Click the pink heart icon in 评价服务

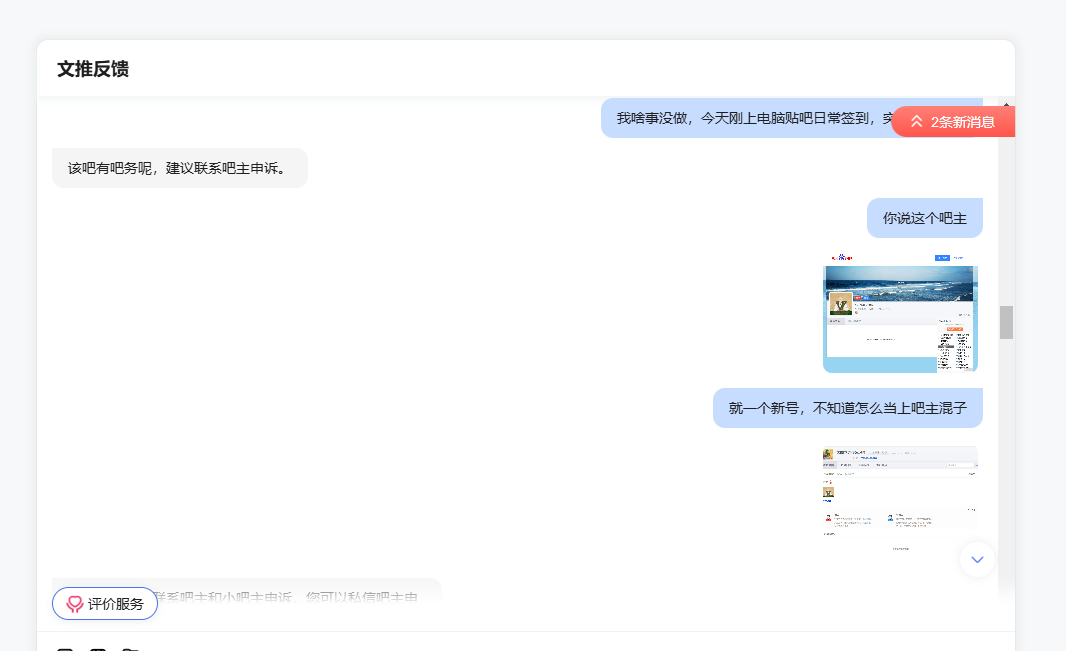coord(74,604)
